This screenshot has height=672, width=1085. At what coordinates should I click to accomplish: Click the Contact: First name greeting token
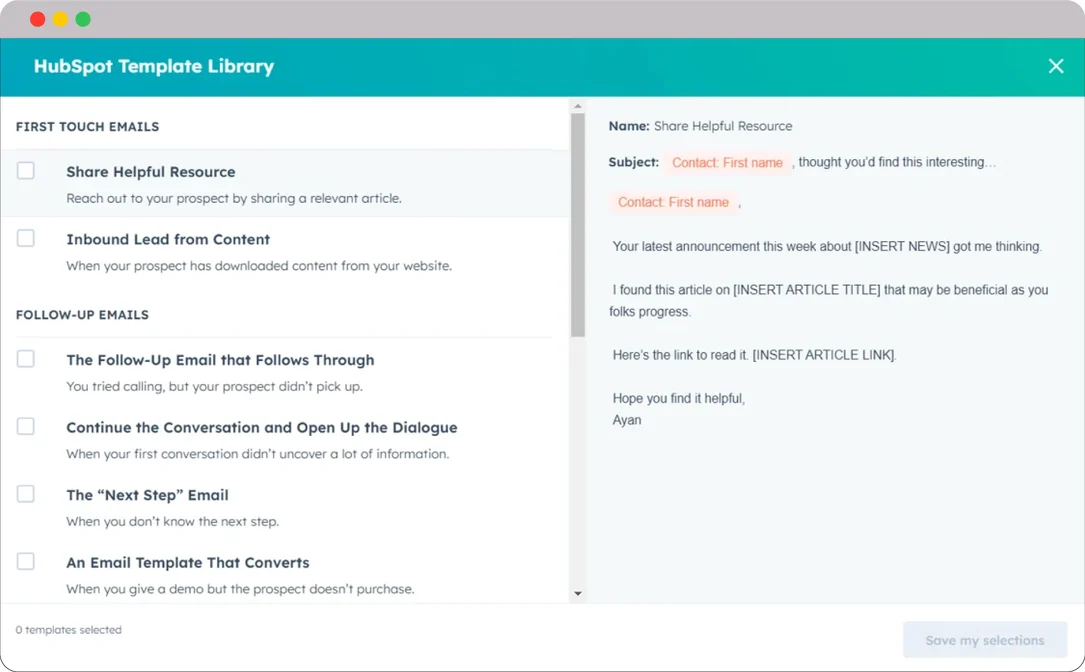tap(676, 201)
